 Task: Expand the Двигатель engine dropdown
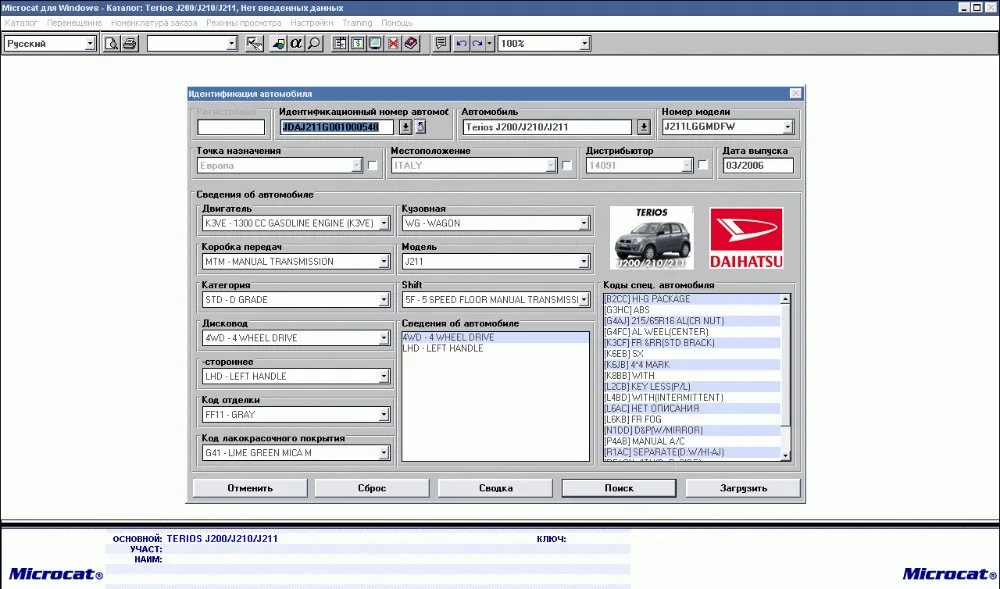pos(383,223)
